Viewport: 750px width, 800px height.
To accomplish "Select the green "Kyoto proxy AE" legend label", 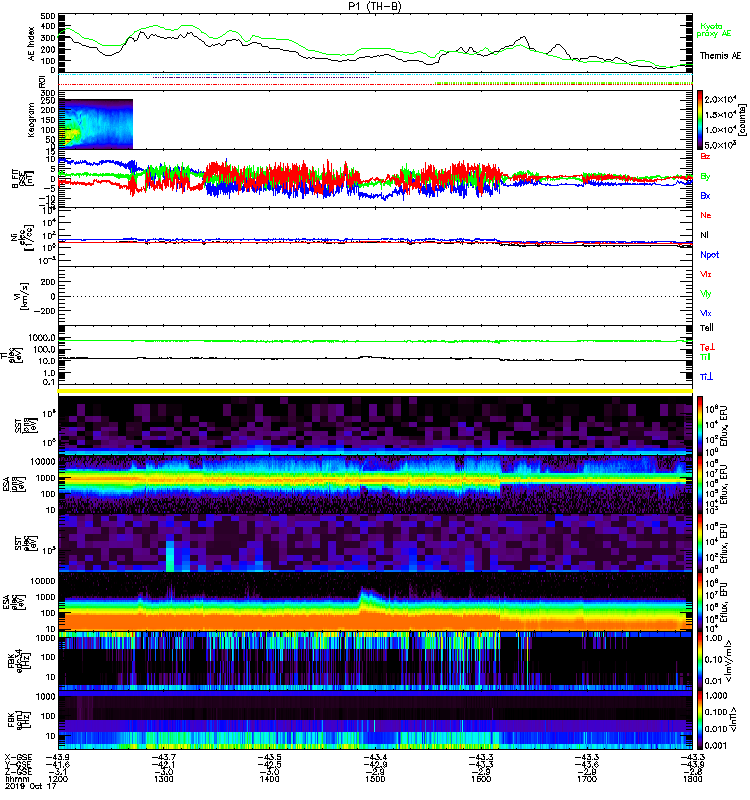I will click(x=713, y=30).
